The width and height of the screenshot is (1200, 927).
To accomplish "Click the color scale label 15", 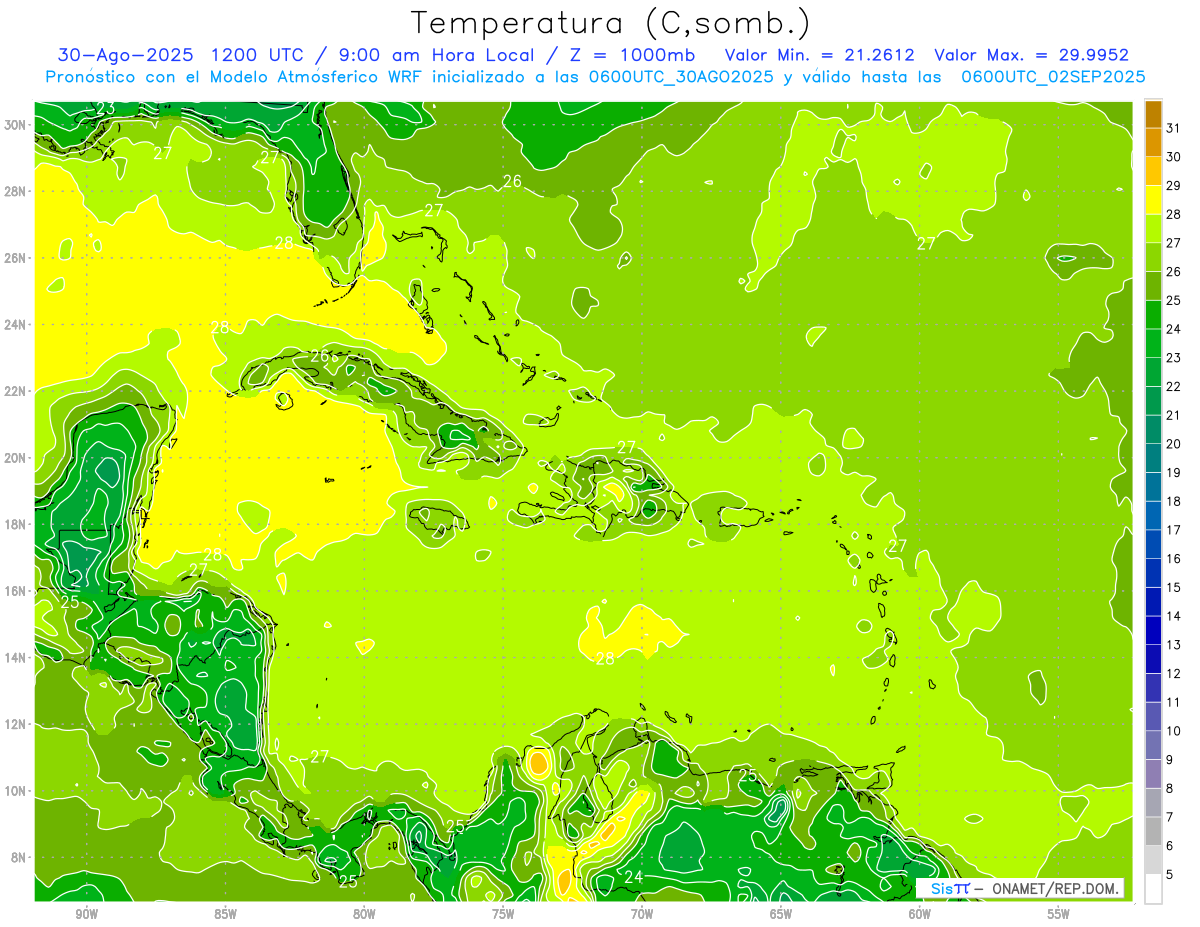I will point(1174,588).
